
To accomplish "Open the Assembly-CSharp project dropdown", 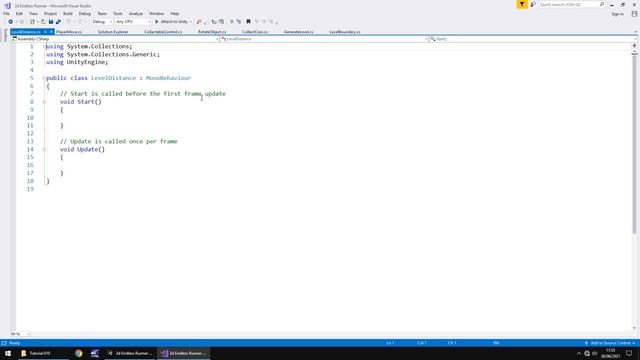I will [115, 39].
